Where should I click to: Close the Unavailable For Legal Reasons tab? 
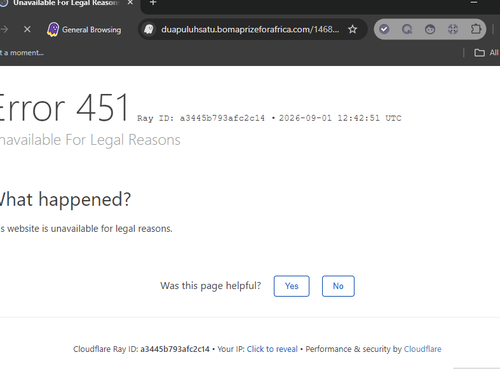tap(130, 3)
